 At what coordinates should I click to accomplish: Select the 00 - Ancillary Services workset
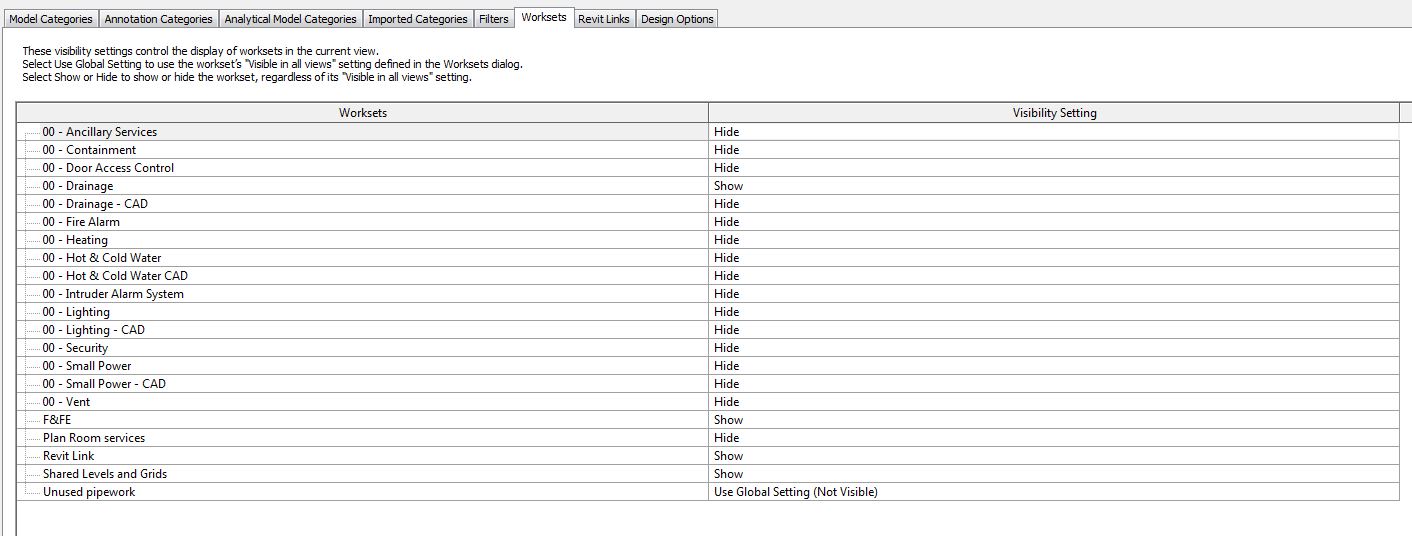pyautogui.click(x=100, y=132)
